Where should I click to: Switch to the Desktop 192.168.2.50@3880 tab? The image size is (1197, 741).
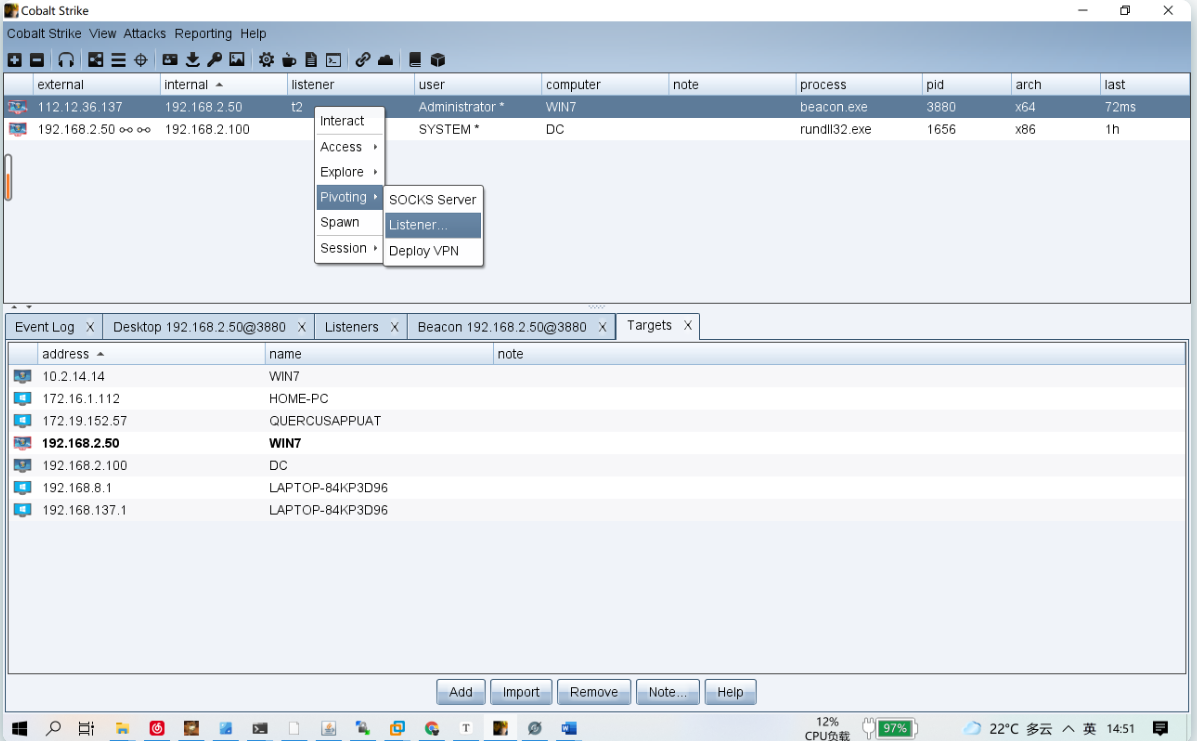point(199,327)
